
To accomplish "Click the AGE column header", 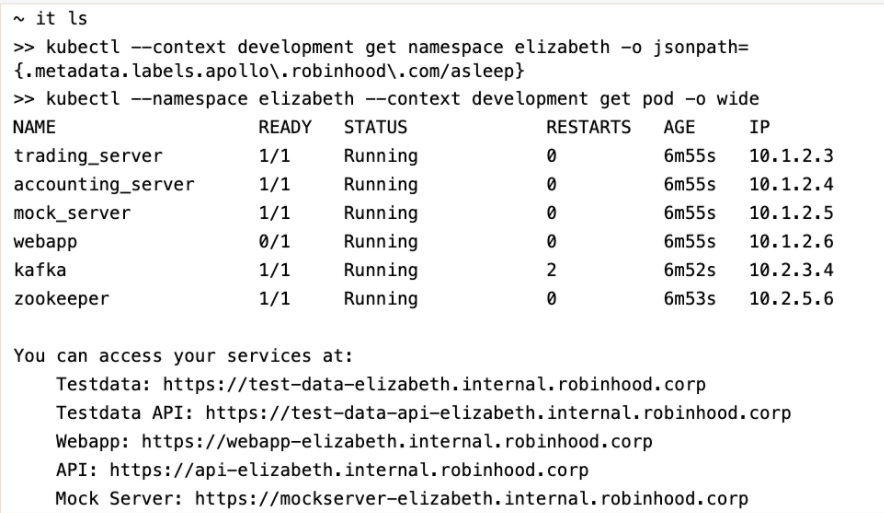I will point(679,127).
